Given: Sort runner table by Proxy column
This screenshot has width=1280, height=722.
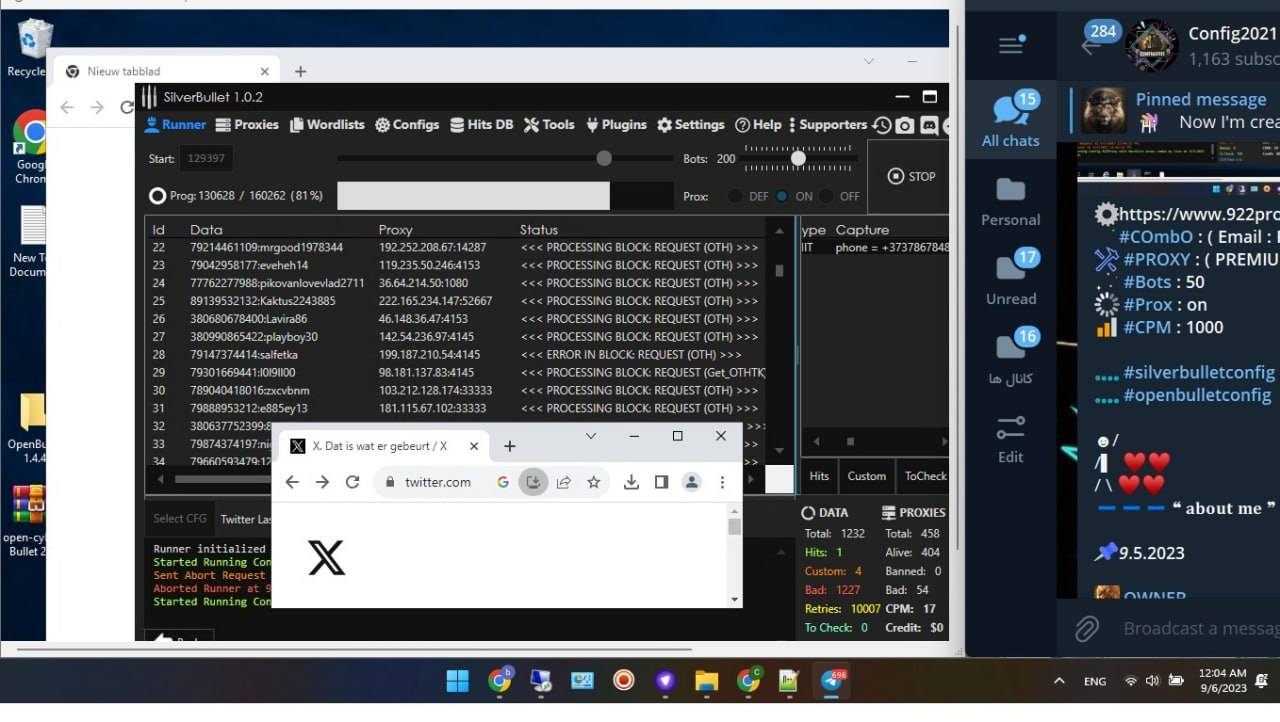Looking at the screenshot, I should click(395, 229).
